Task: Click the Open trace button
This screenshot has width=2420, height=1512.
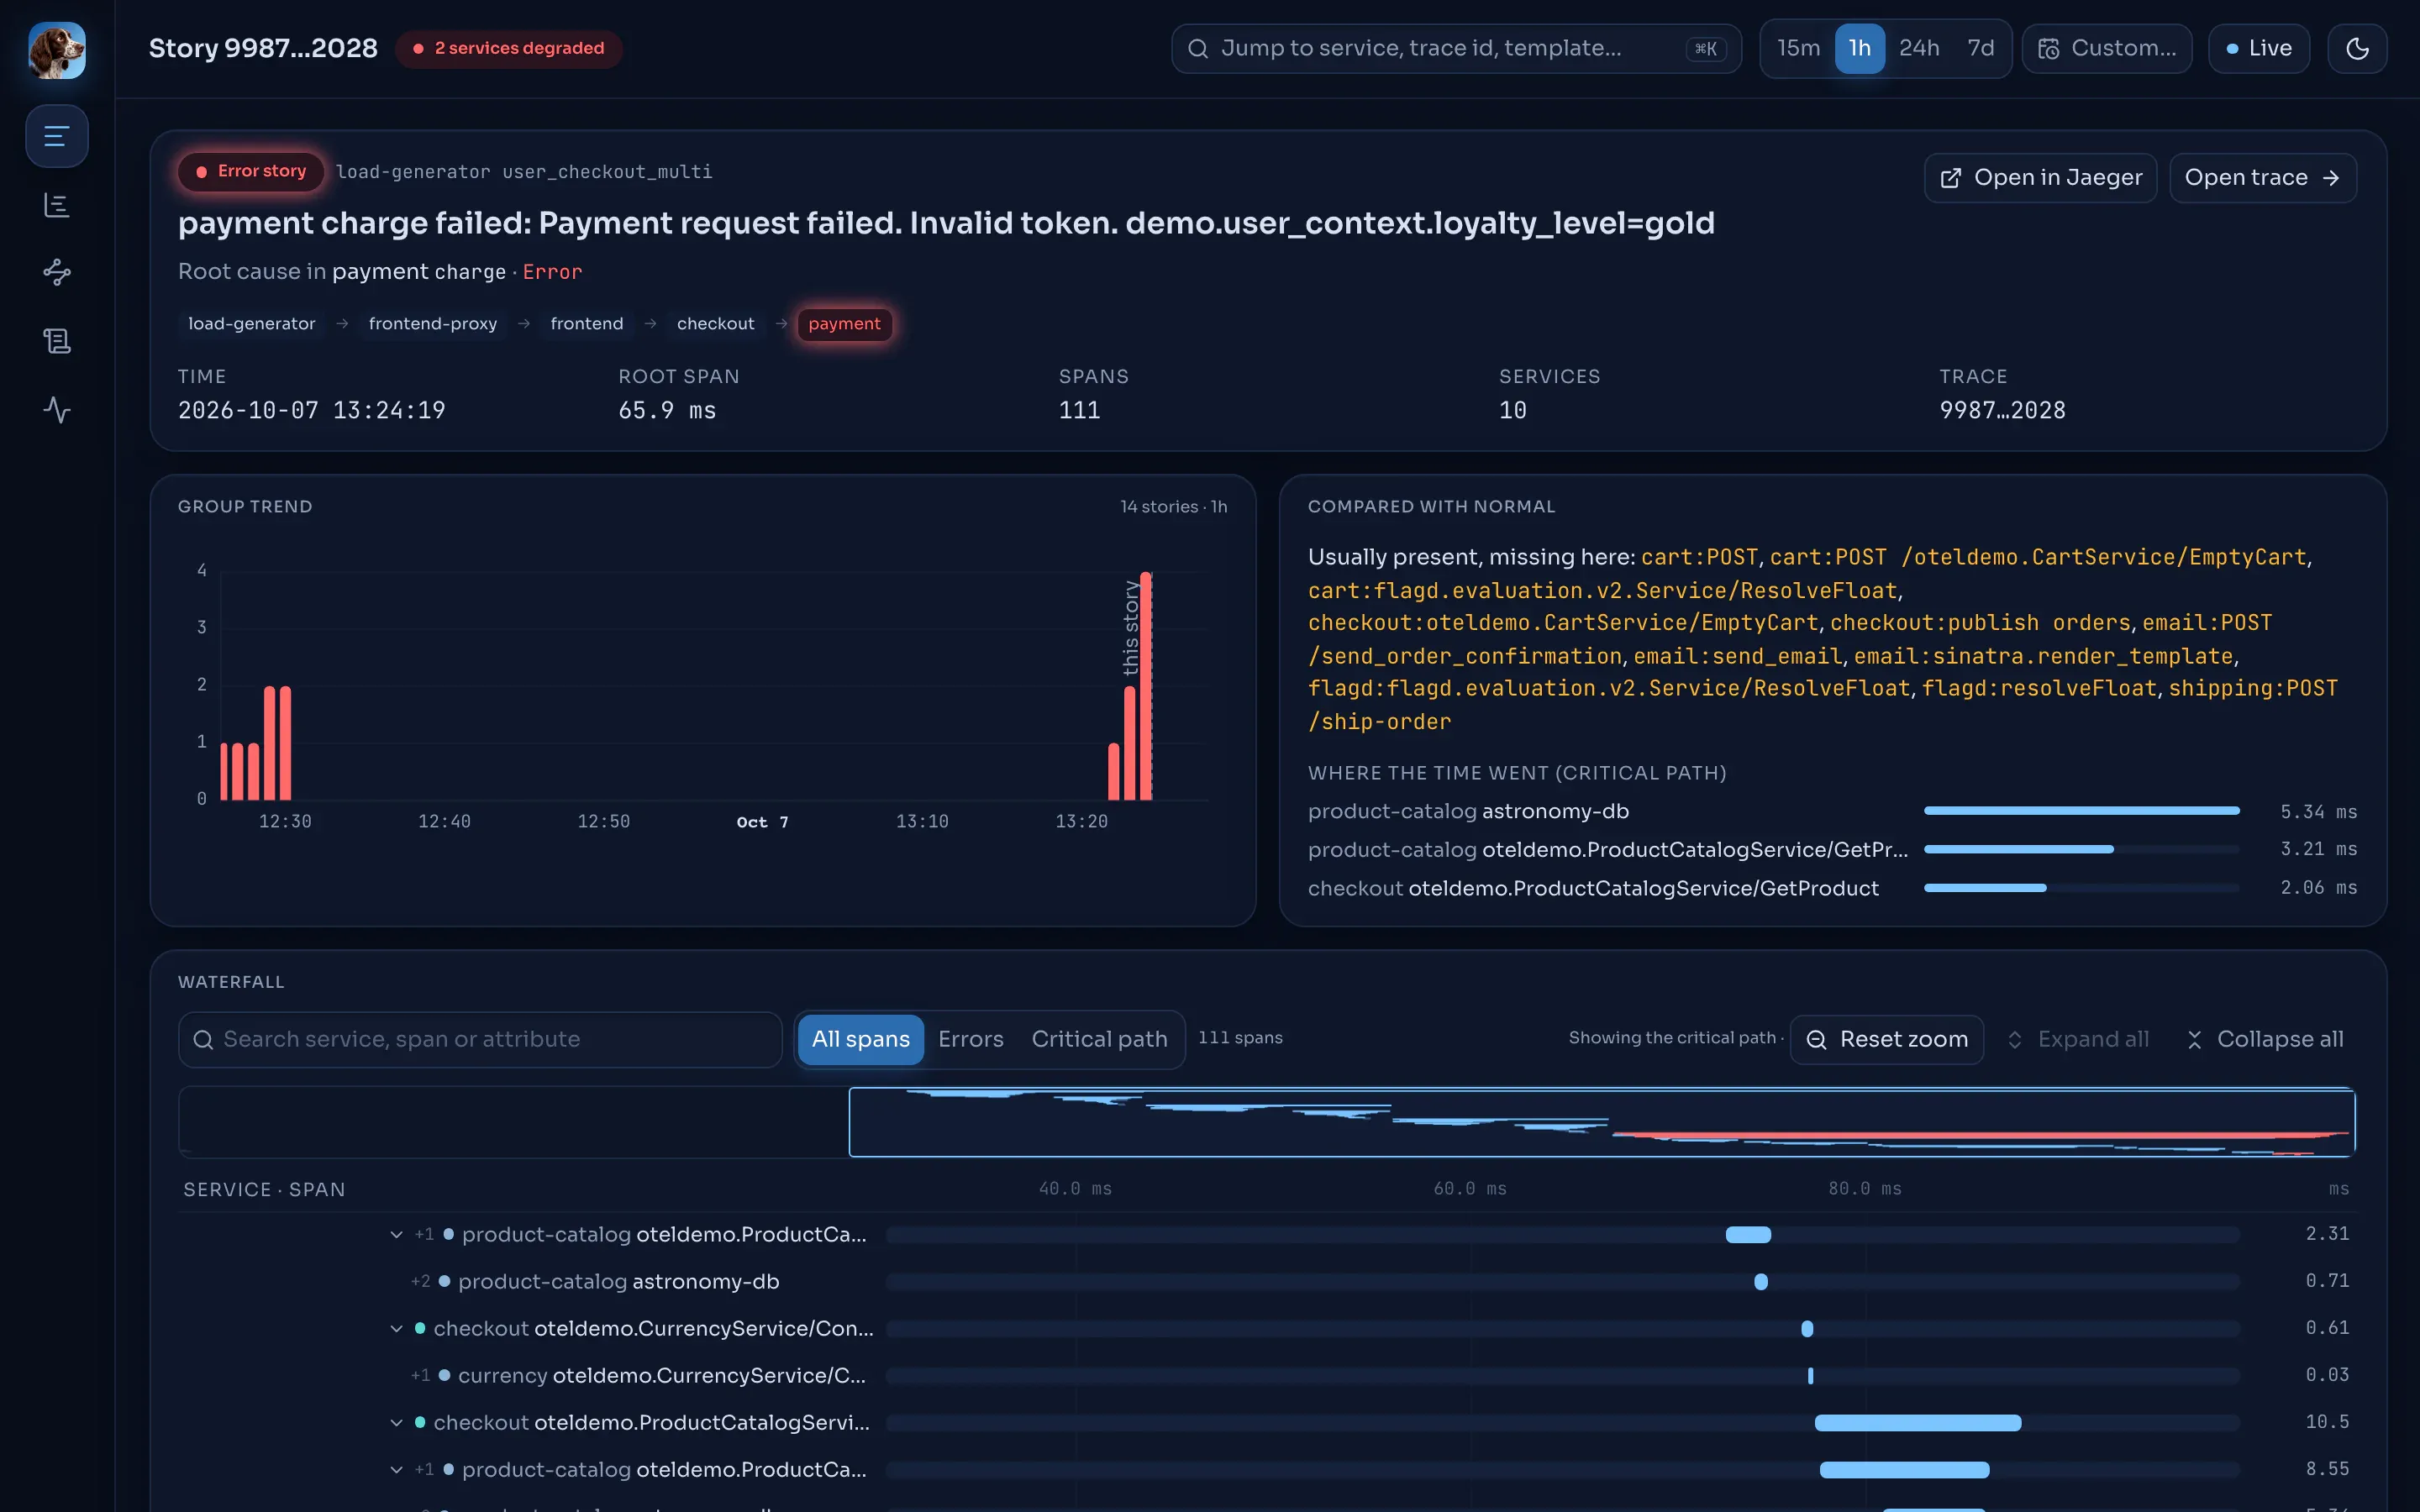Action: point(2263,178)
